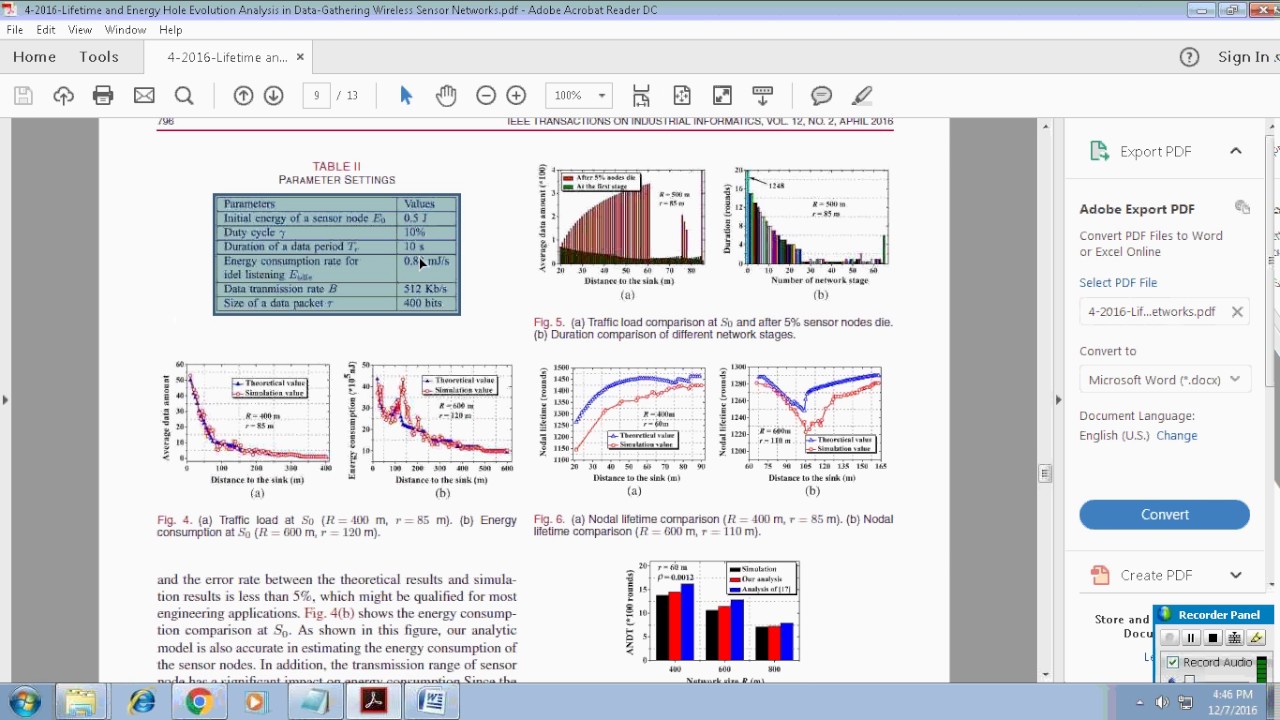Click the Recorder Panel region icon
Screen dimensions: 1280x720
pos(1235,638)
